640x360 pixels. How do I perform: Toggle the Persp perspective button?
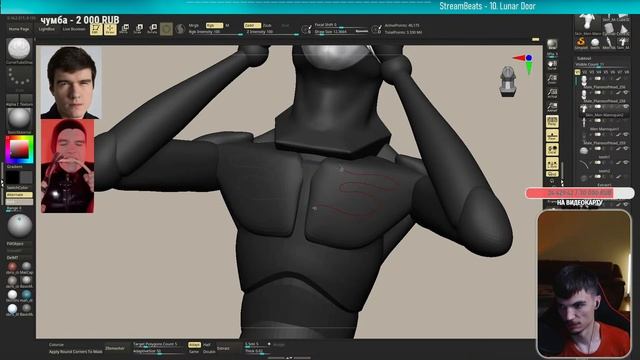(552, 122)
